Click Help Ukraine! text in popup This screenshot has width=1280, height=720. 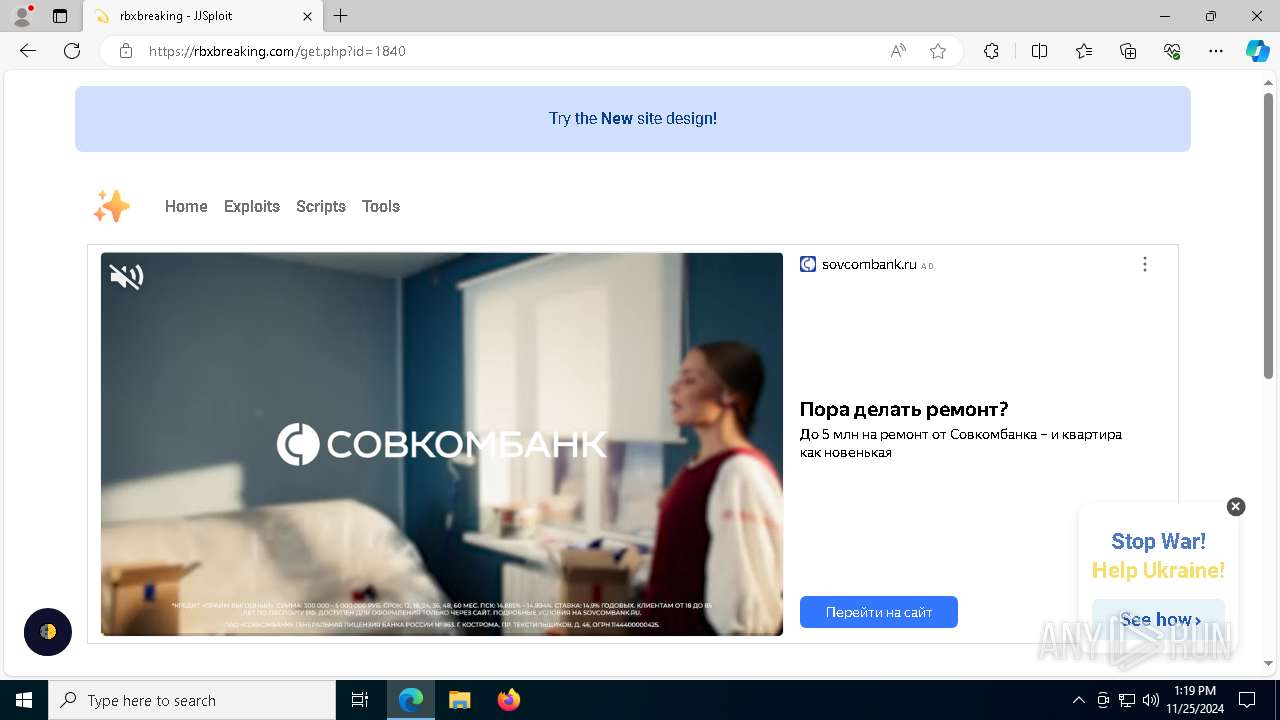coord(1158,570)
